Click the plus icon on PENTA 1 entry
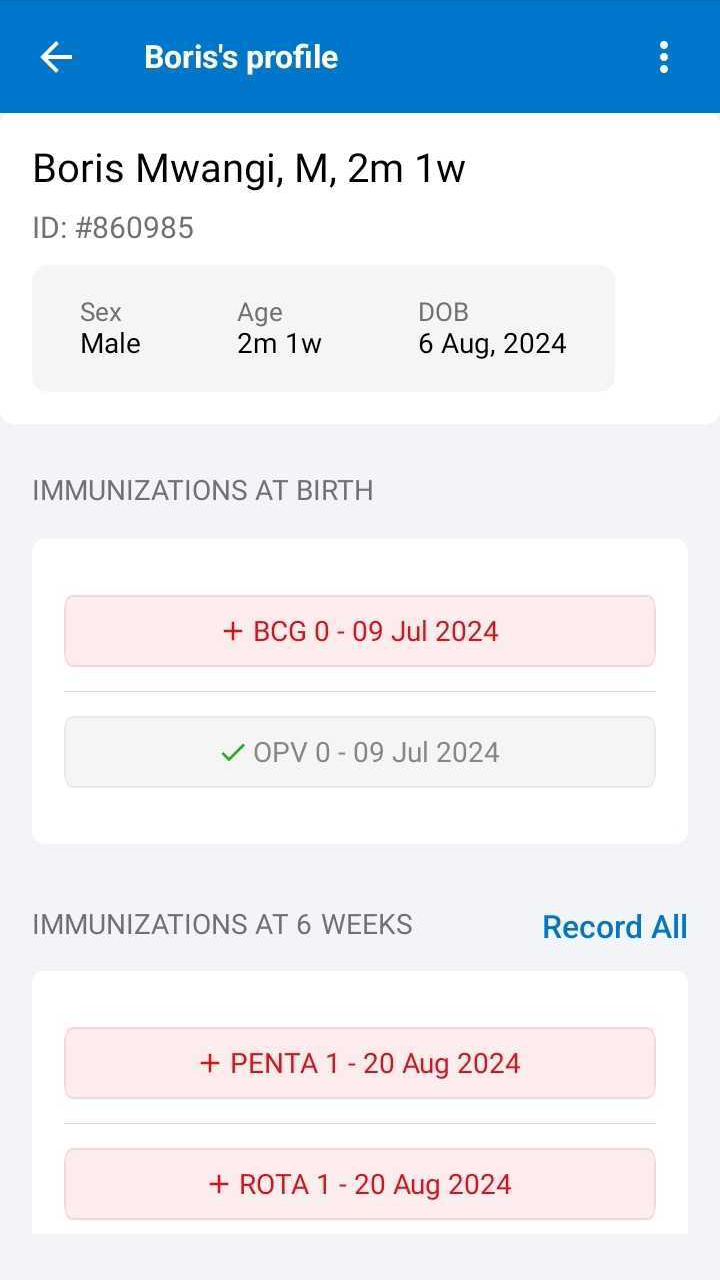This screenshot has width=720, height=1280. click(x=209, y=1063)
